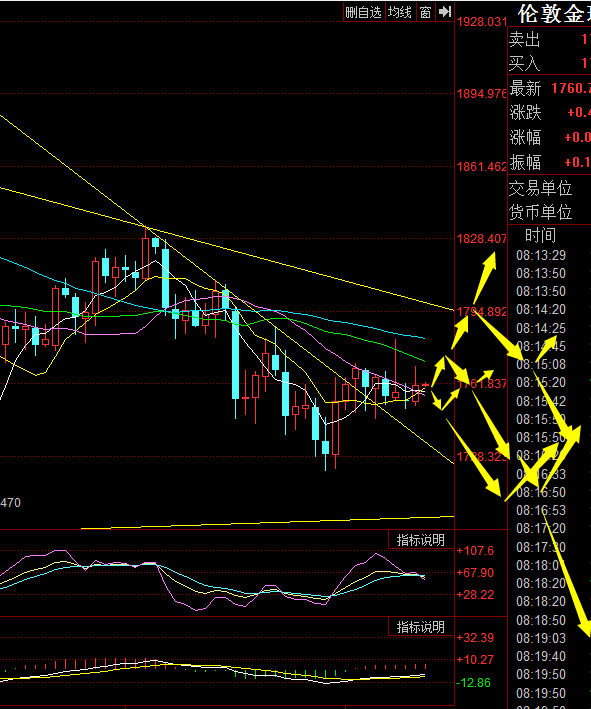Click the 买入 buy price row
This screenshot has width=591, height=709.
[549, 63]
